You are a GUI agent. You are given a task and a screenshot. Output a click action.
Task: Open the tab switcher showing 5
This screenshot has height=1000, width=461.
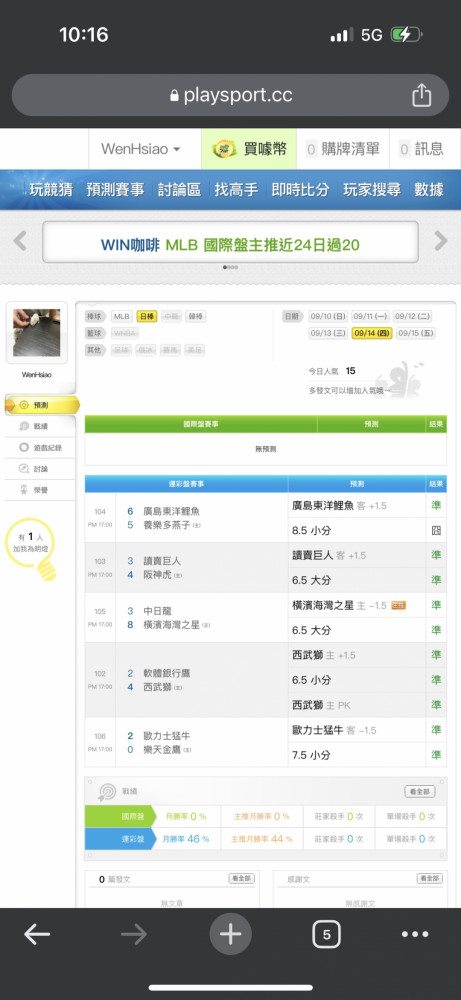(x=326, y=934)
